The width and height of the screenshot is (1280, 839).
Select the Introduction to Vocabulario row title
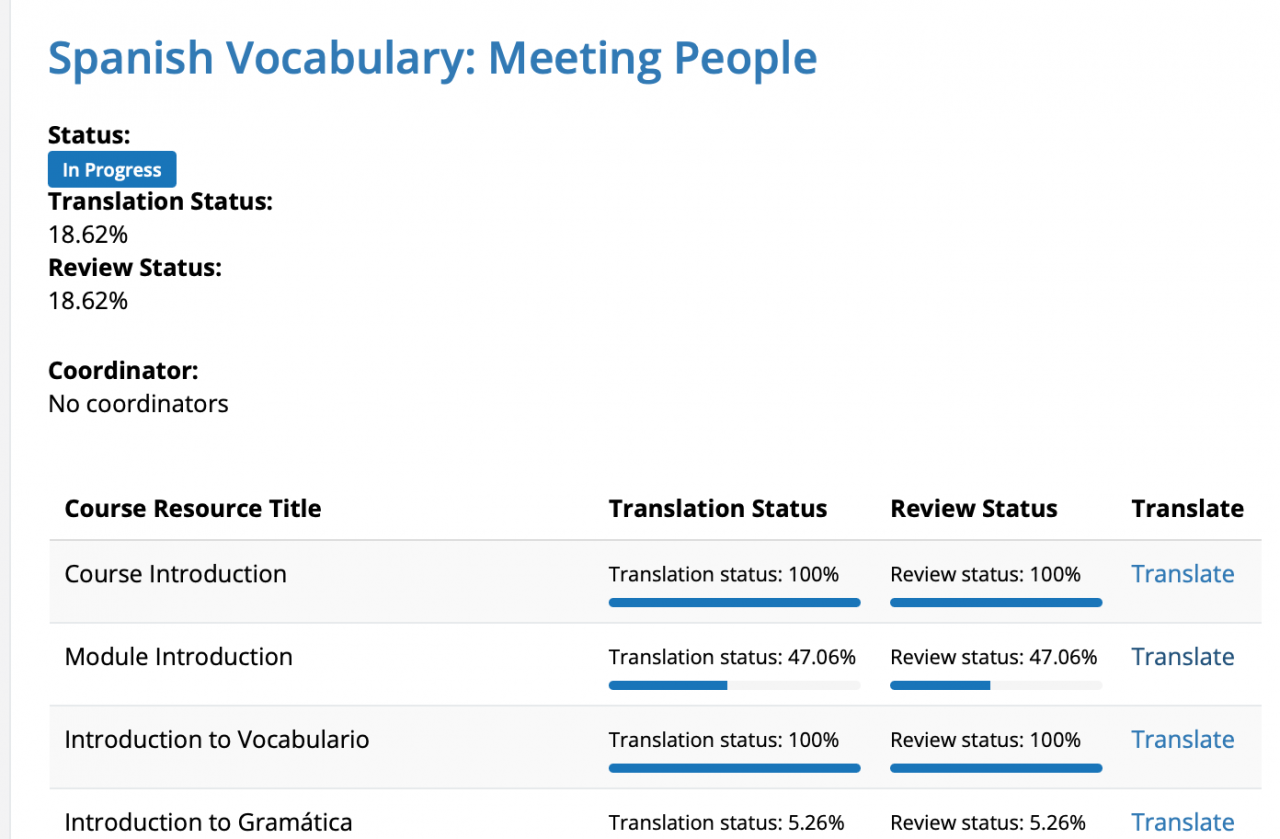coord(217,740)
